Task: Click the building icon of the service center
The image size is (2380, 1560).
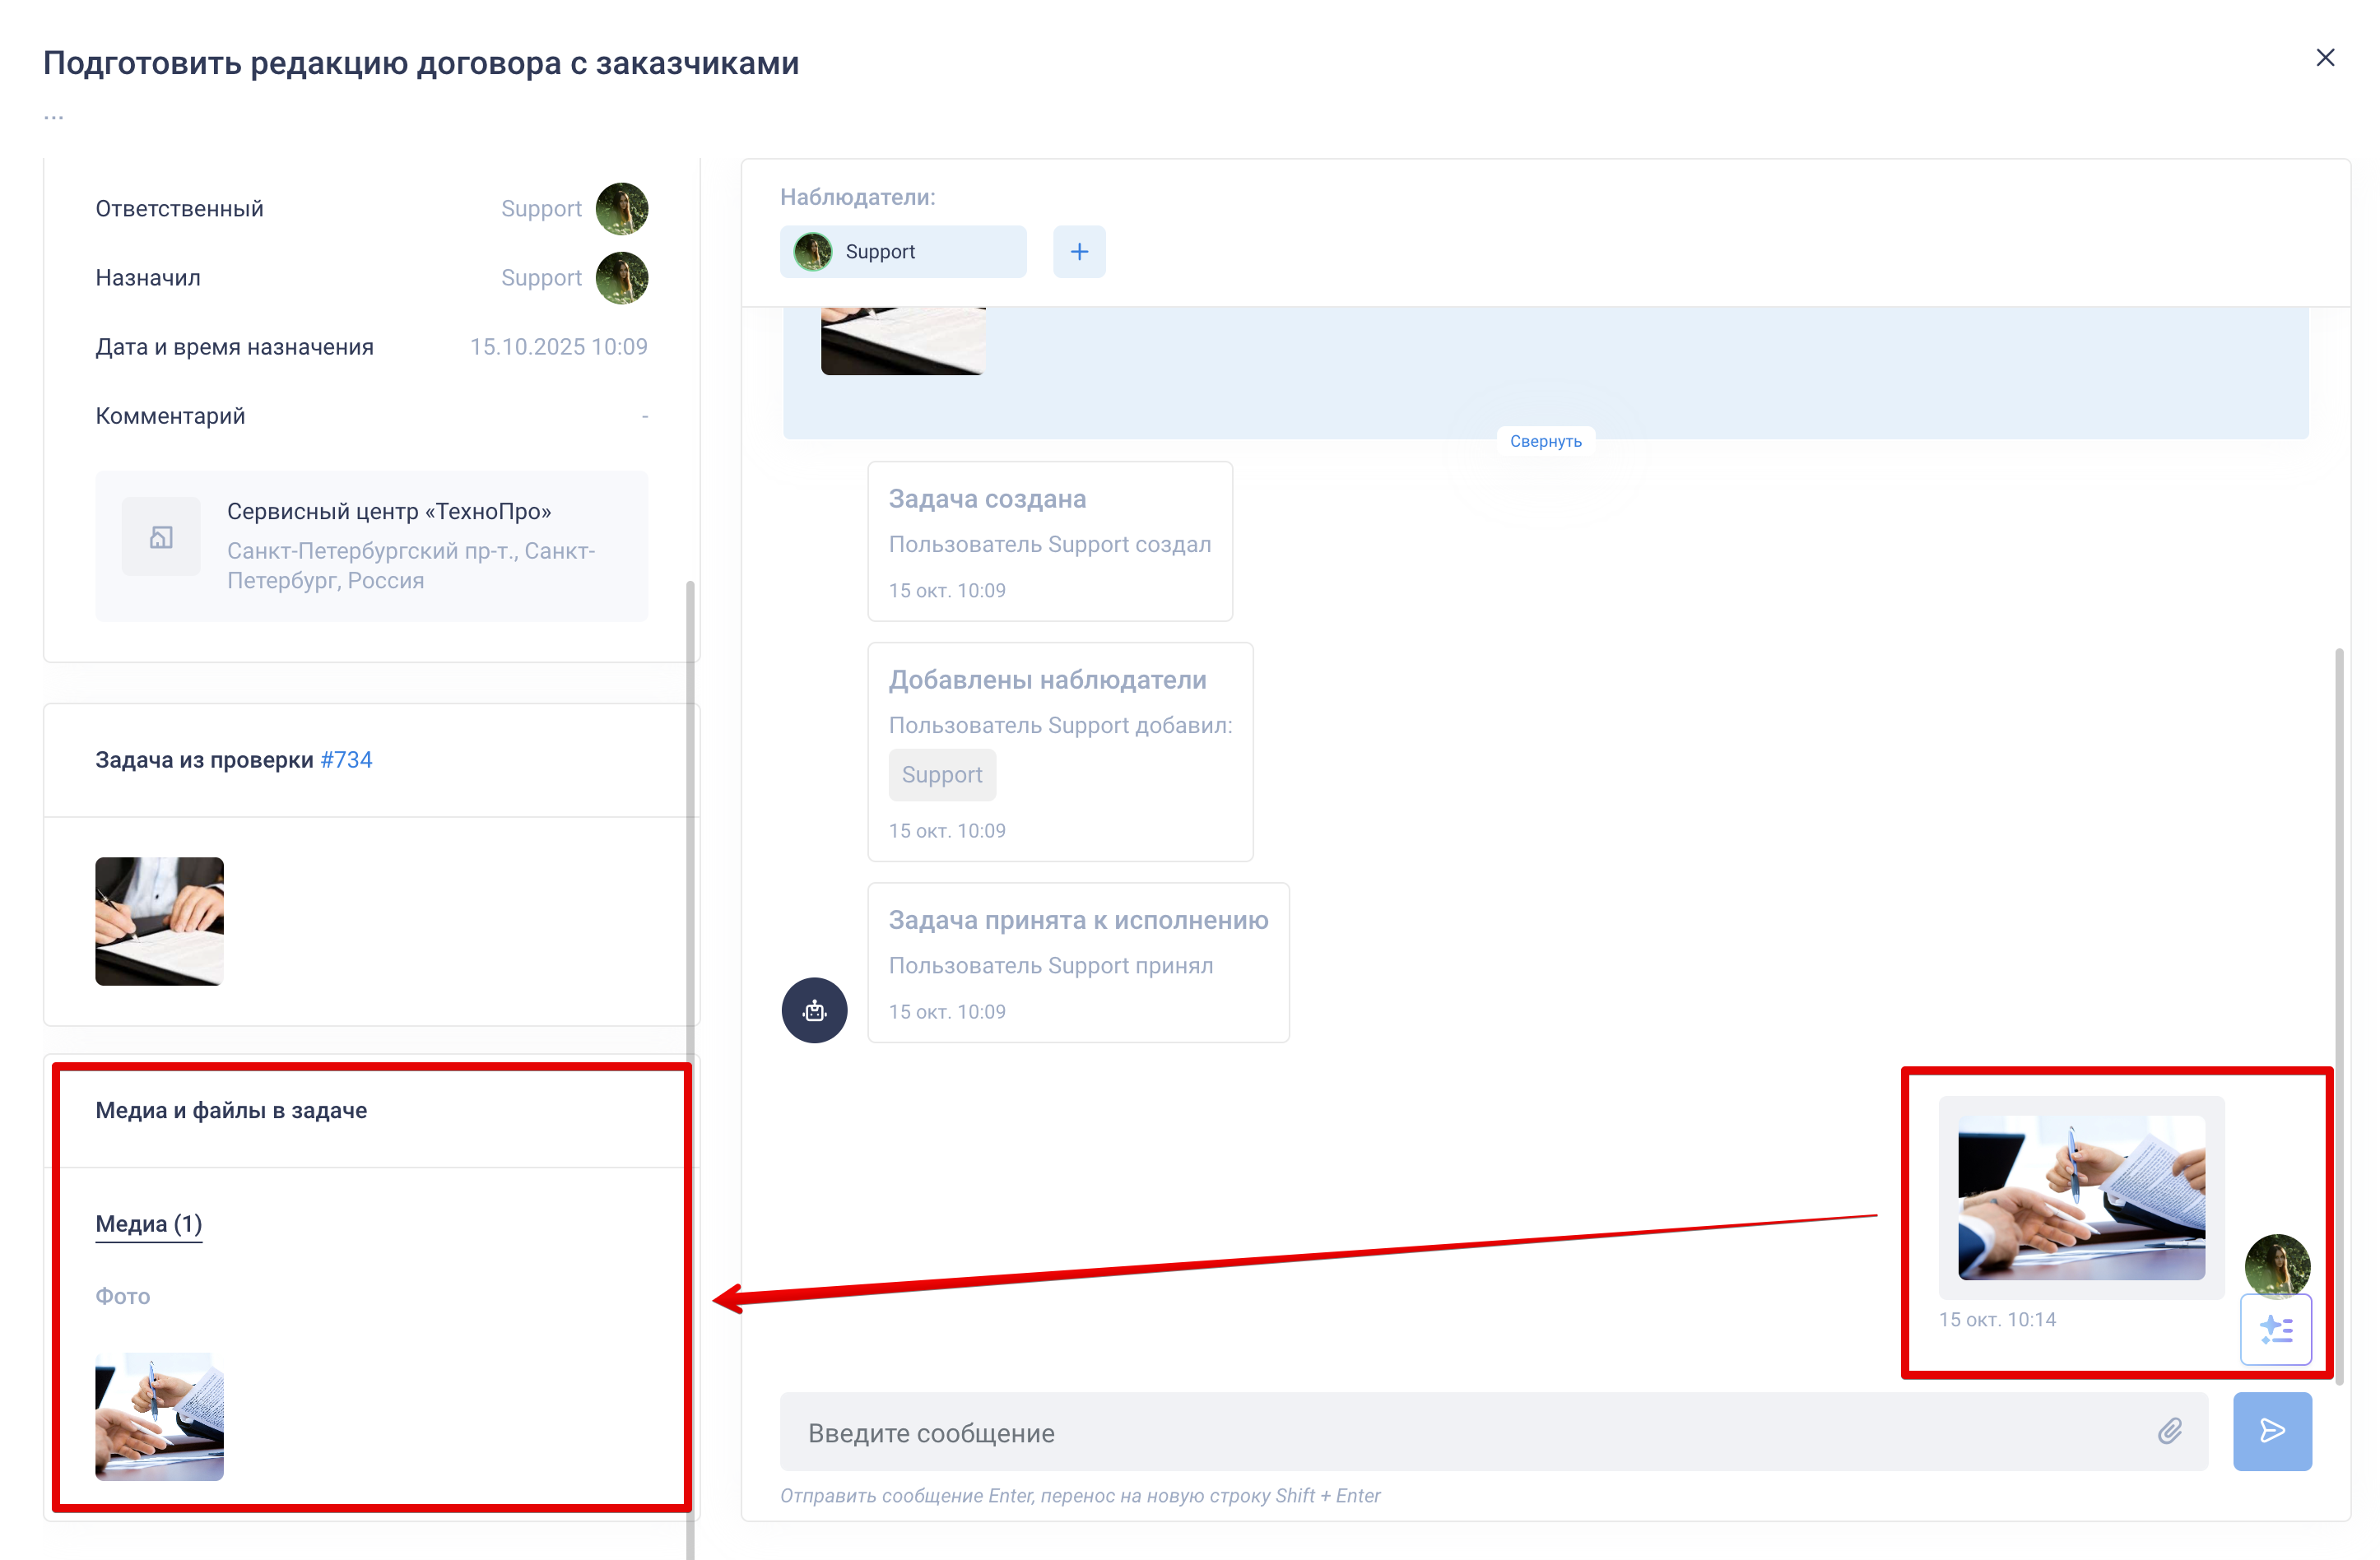Action: pyautogui.click(x=161, y=537)
